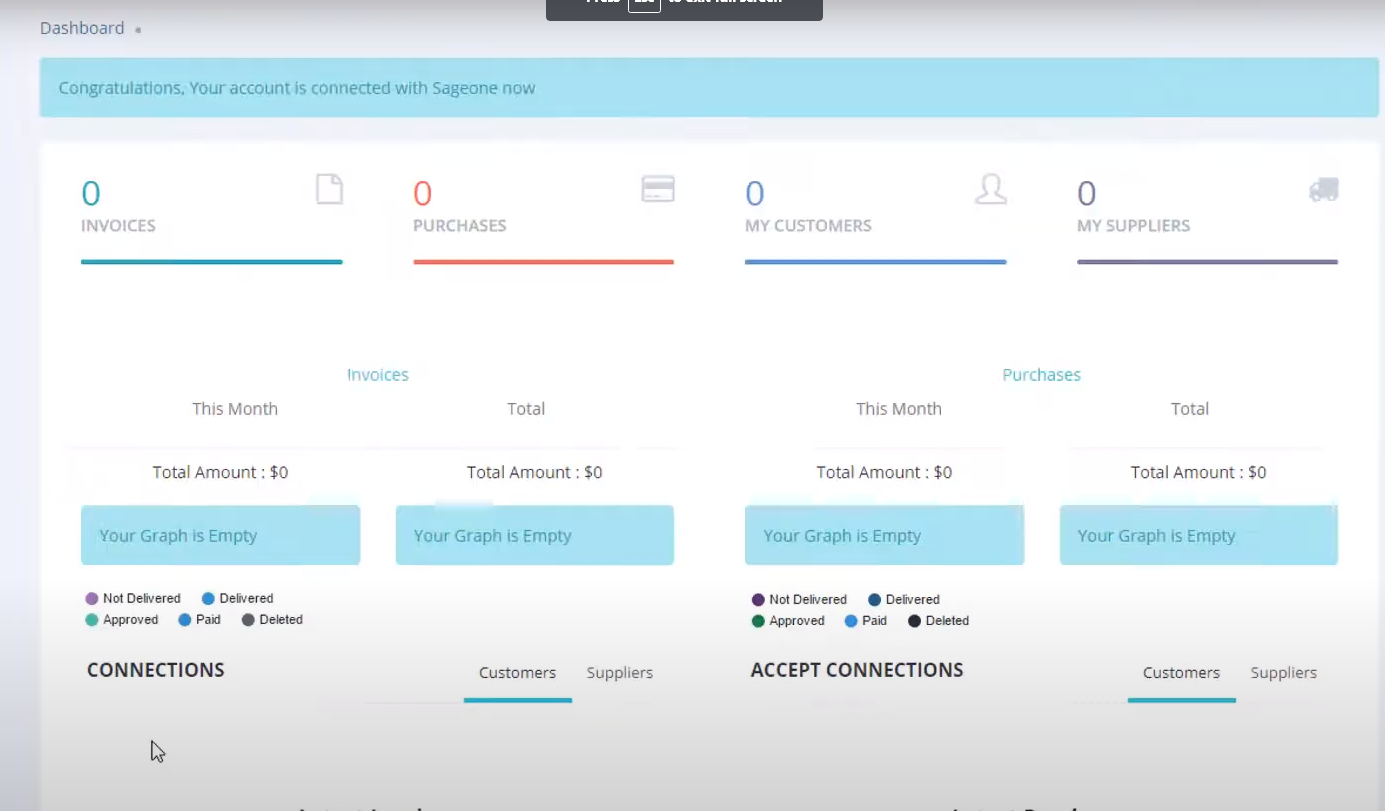Click the Invoices document icon
The width and height of the screenshot is (1385, 811).
[x=330, y=189]
